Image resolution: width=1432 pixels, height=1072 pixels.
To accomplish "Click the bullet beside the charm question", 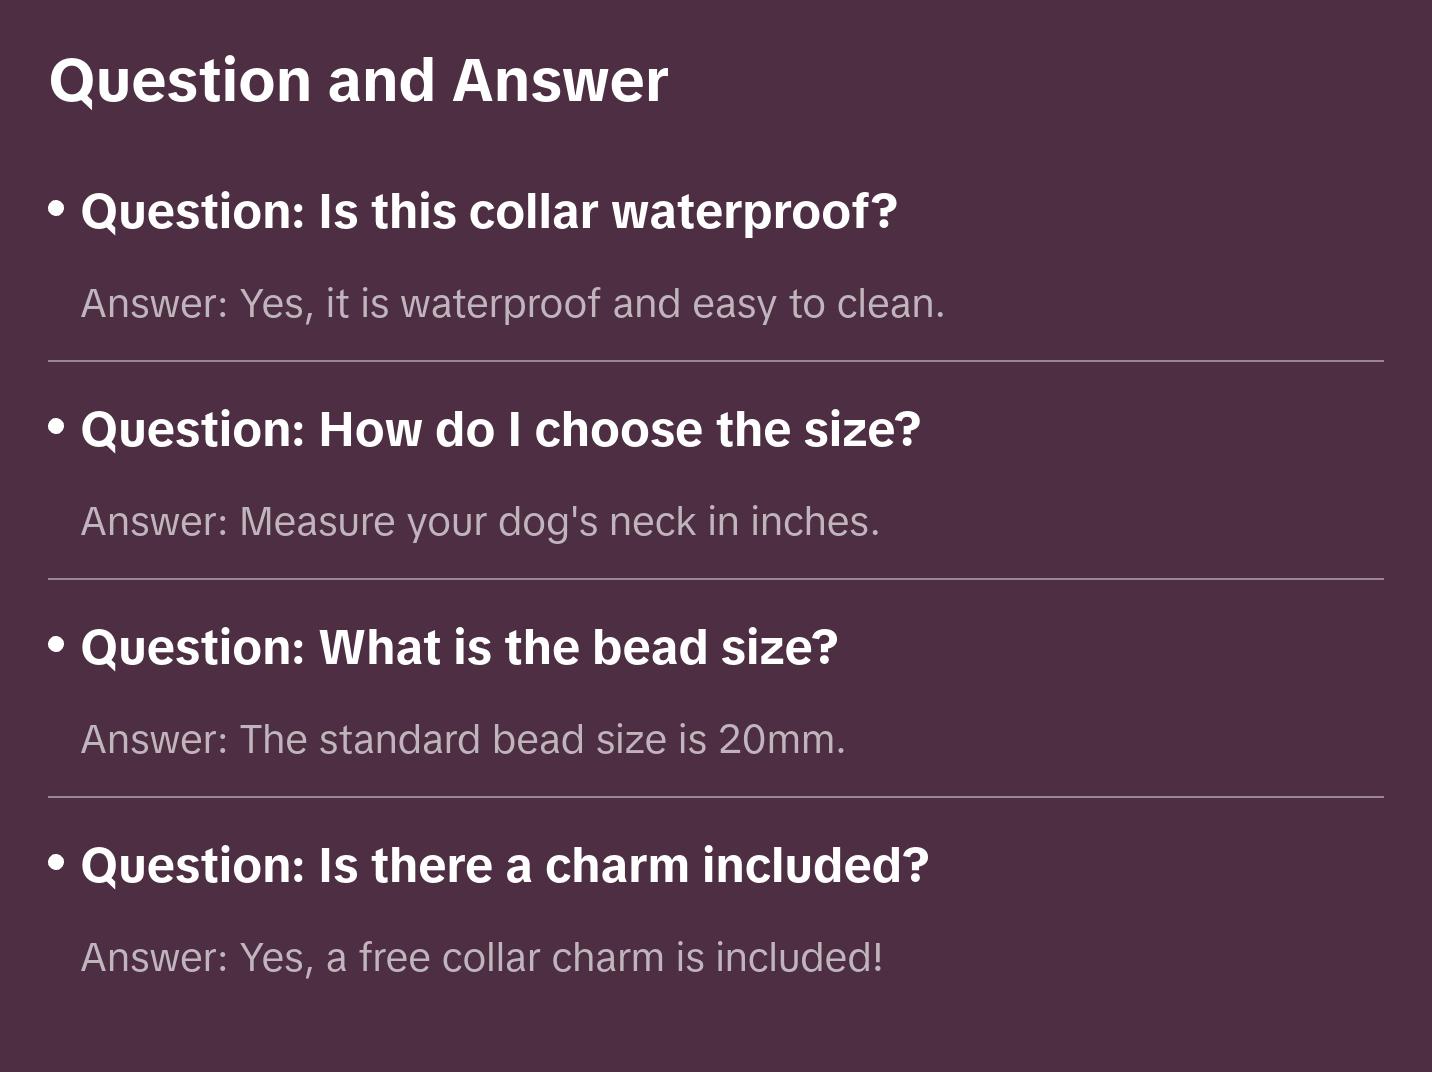I will pyautogui.click(x=57, y=863).
